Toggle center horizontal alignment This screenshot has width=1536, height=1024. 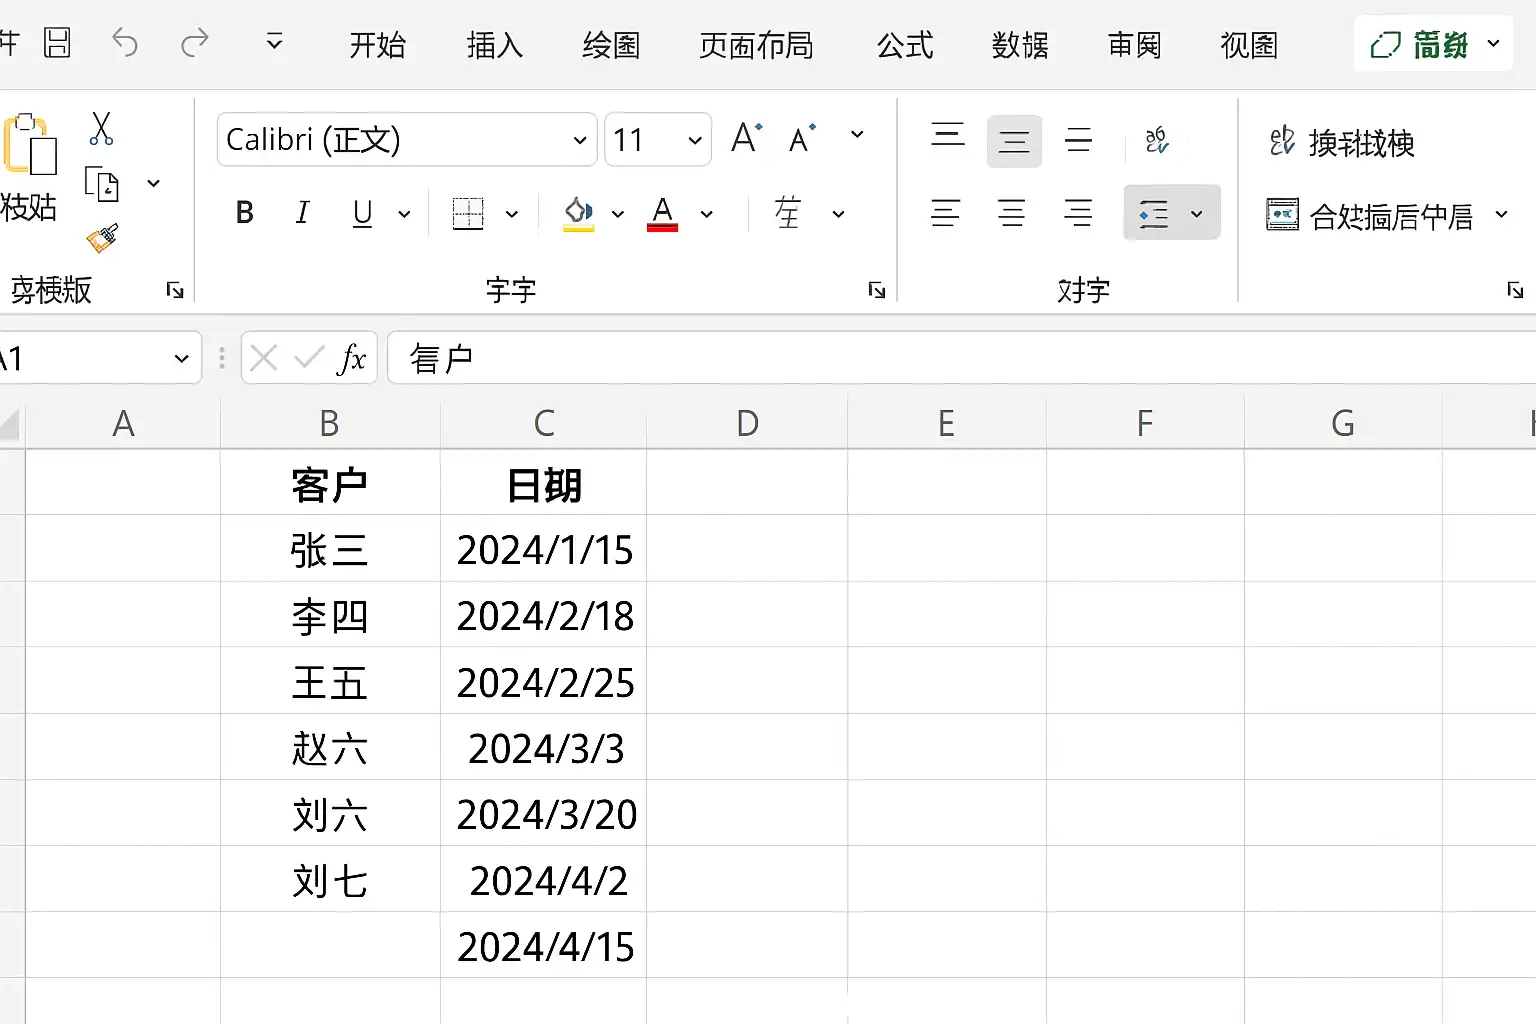(1012, 213)
